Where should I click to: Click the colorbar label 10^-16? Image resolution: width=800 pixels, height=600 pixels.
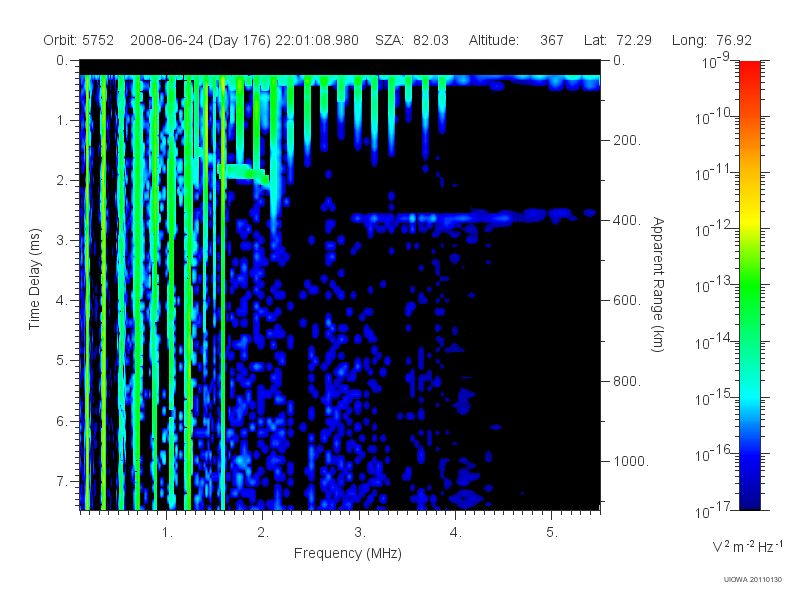(715, 454)
